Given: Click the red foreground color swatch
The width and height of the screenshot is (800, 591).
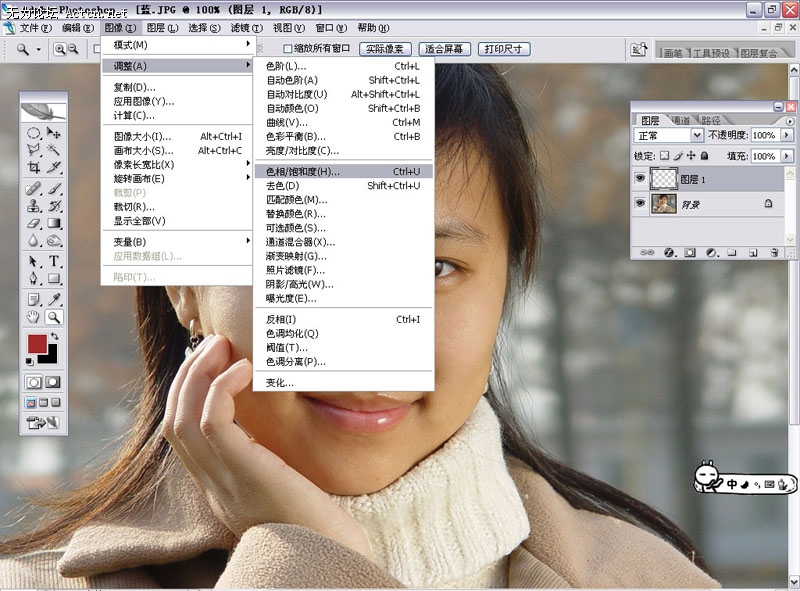Looking at the screenshot, I should click(36, 344).
